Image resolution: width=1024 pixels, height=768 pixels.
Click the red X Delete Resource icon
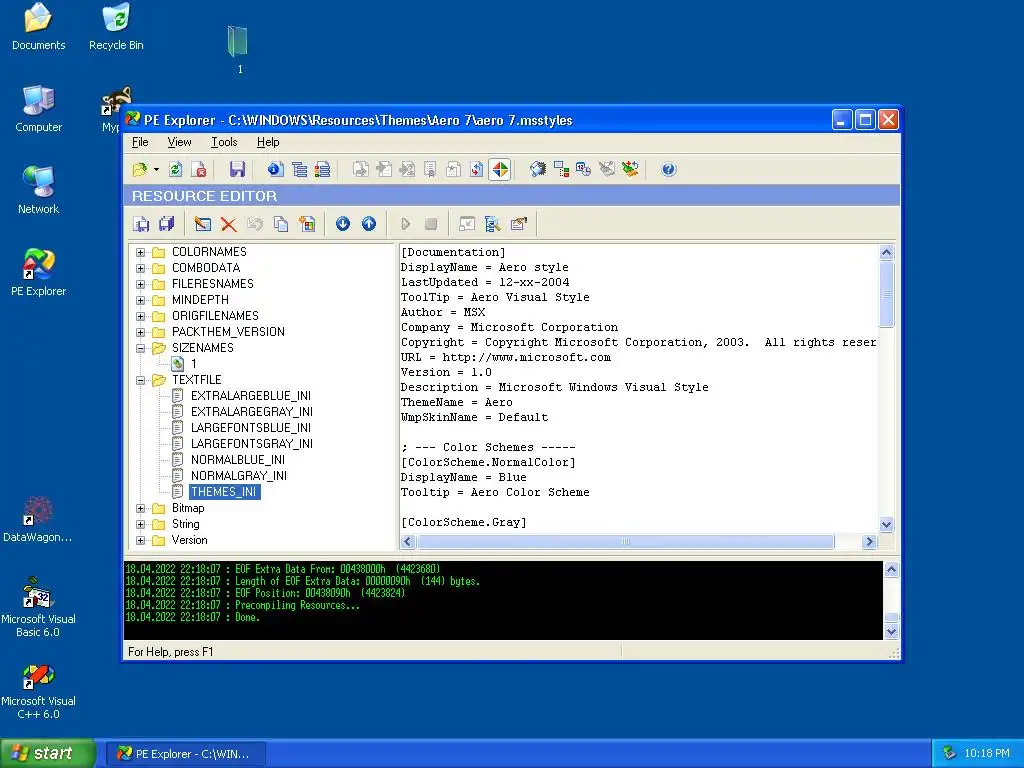pos(229,224)
